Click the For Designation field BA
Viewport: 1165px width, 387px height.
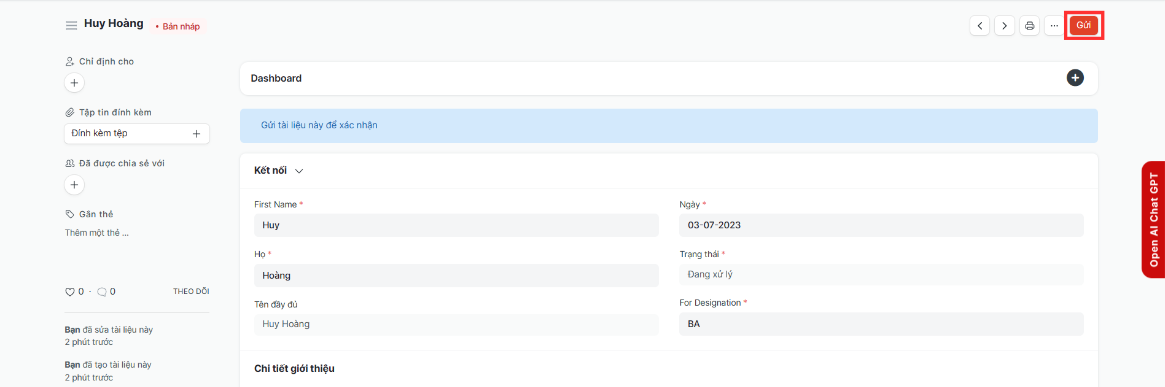tap(881, 324)
